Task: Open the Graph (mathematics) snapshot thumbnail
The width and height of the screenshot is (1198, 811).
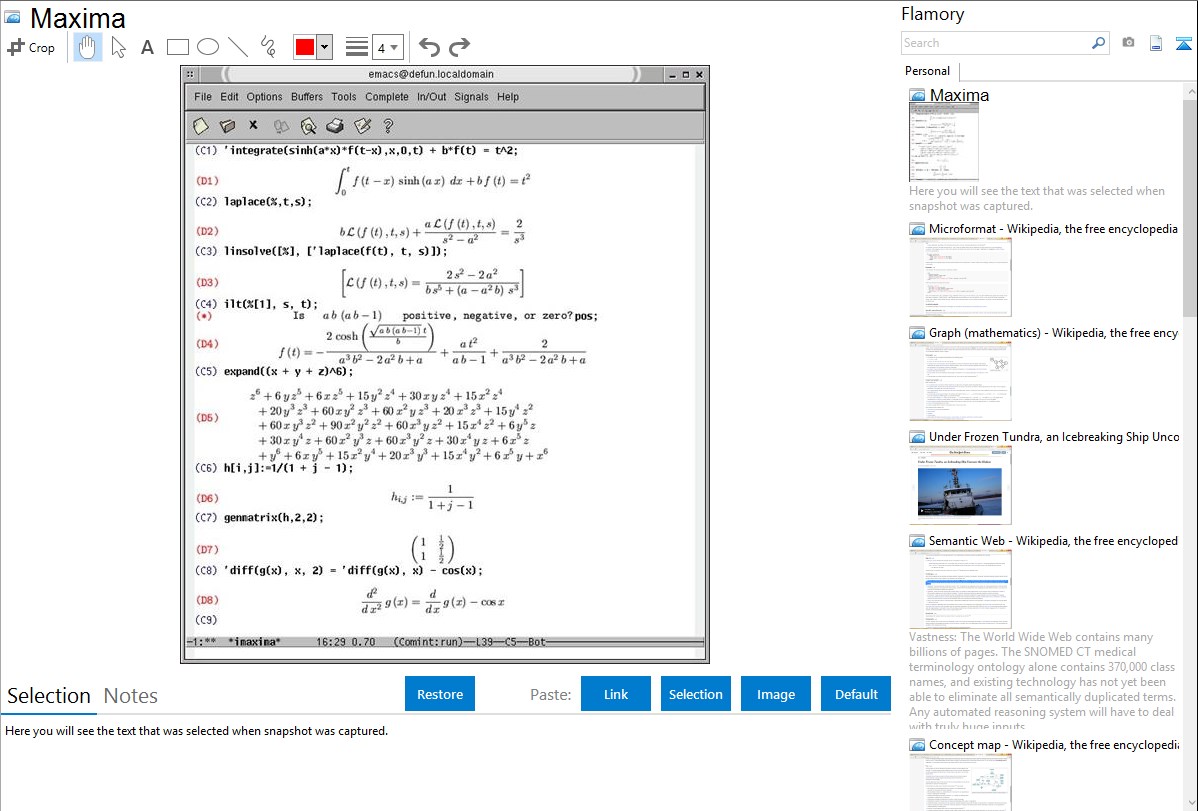Action: coord(960,381)
